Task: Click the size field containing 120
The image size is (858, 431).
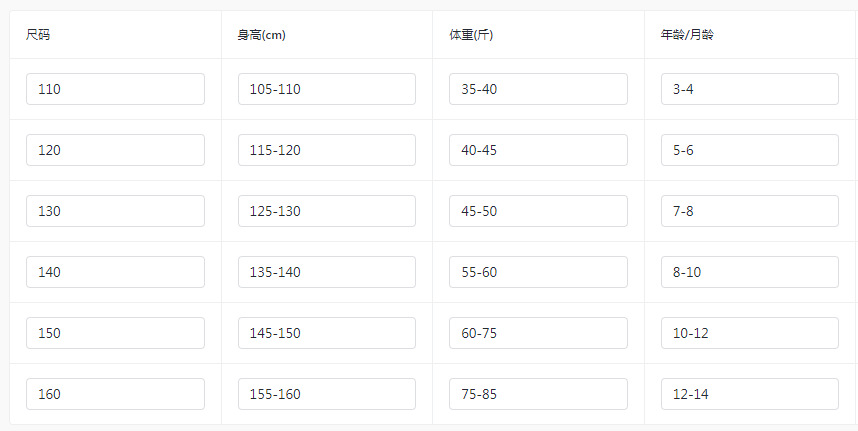Action: 115,150
